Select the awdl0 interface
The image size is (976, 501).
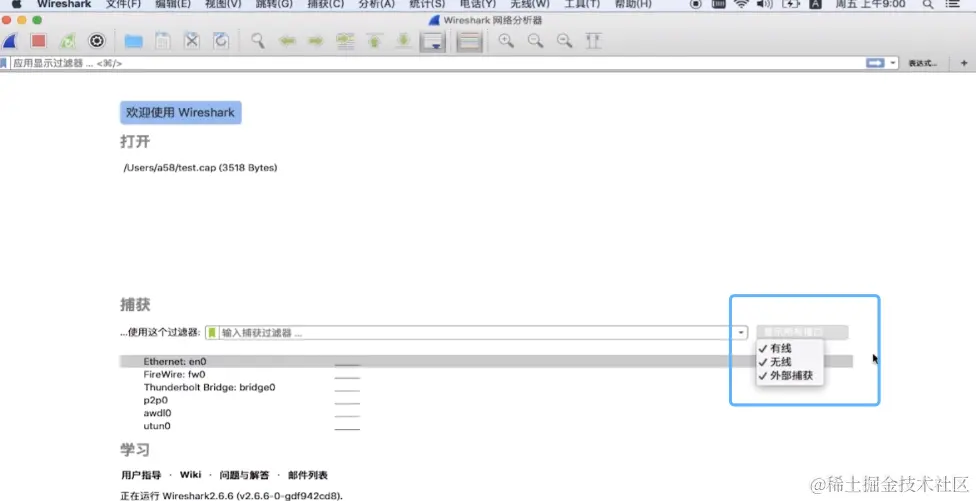tap(486, 413)
